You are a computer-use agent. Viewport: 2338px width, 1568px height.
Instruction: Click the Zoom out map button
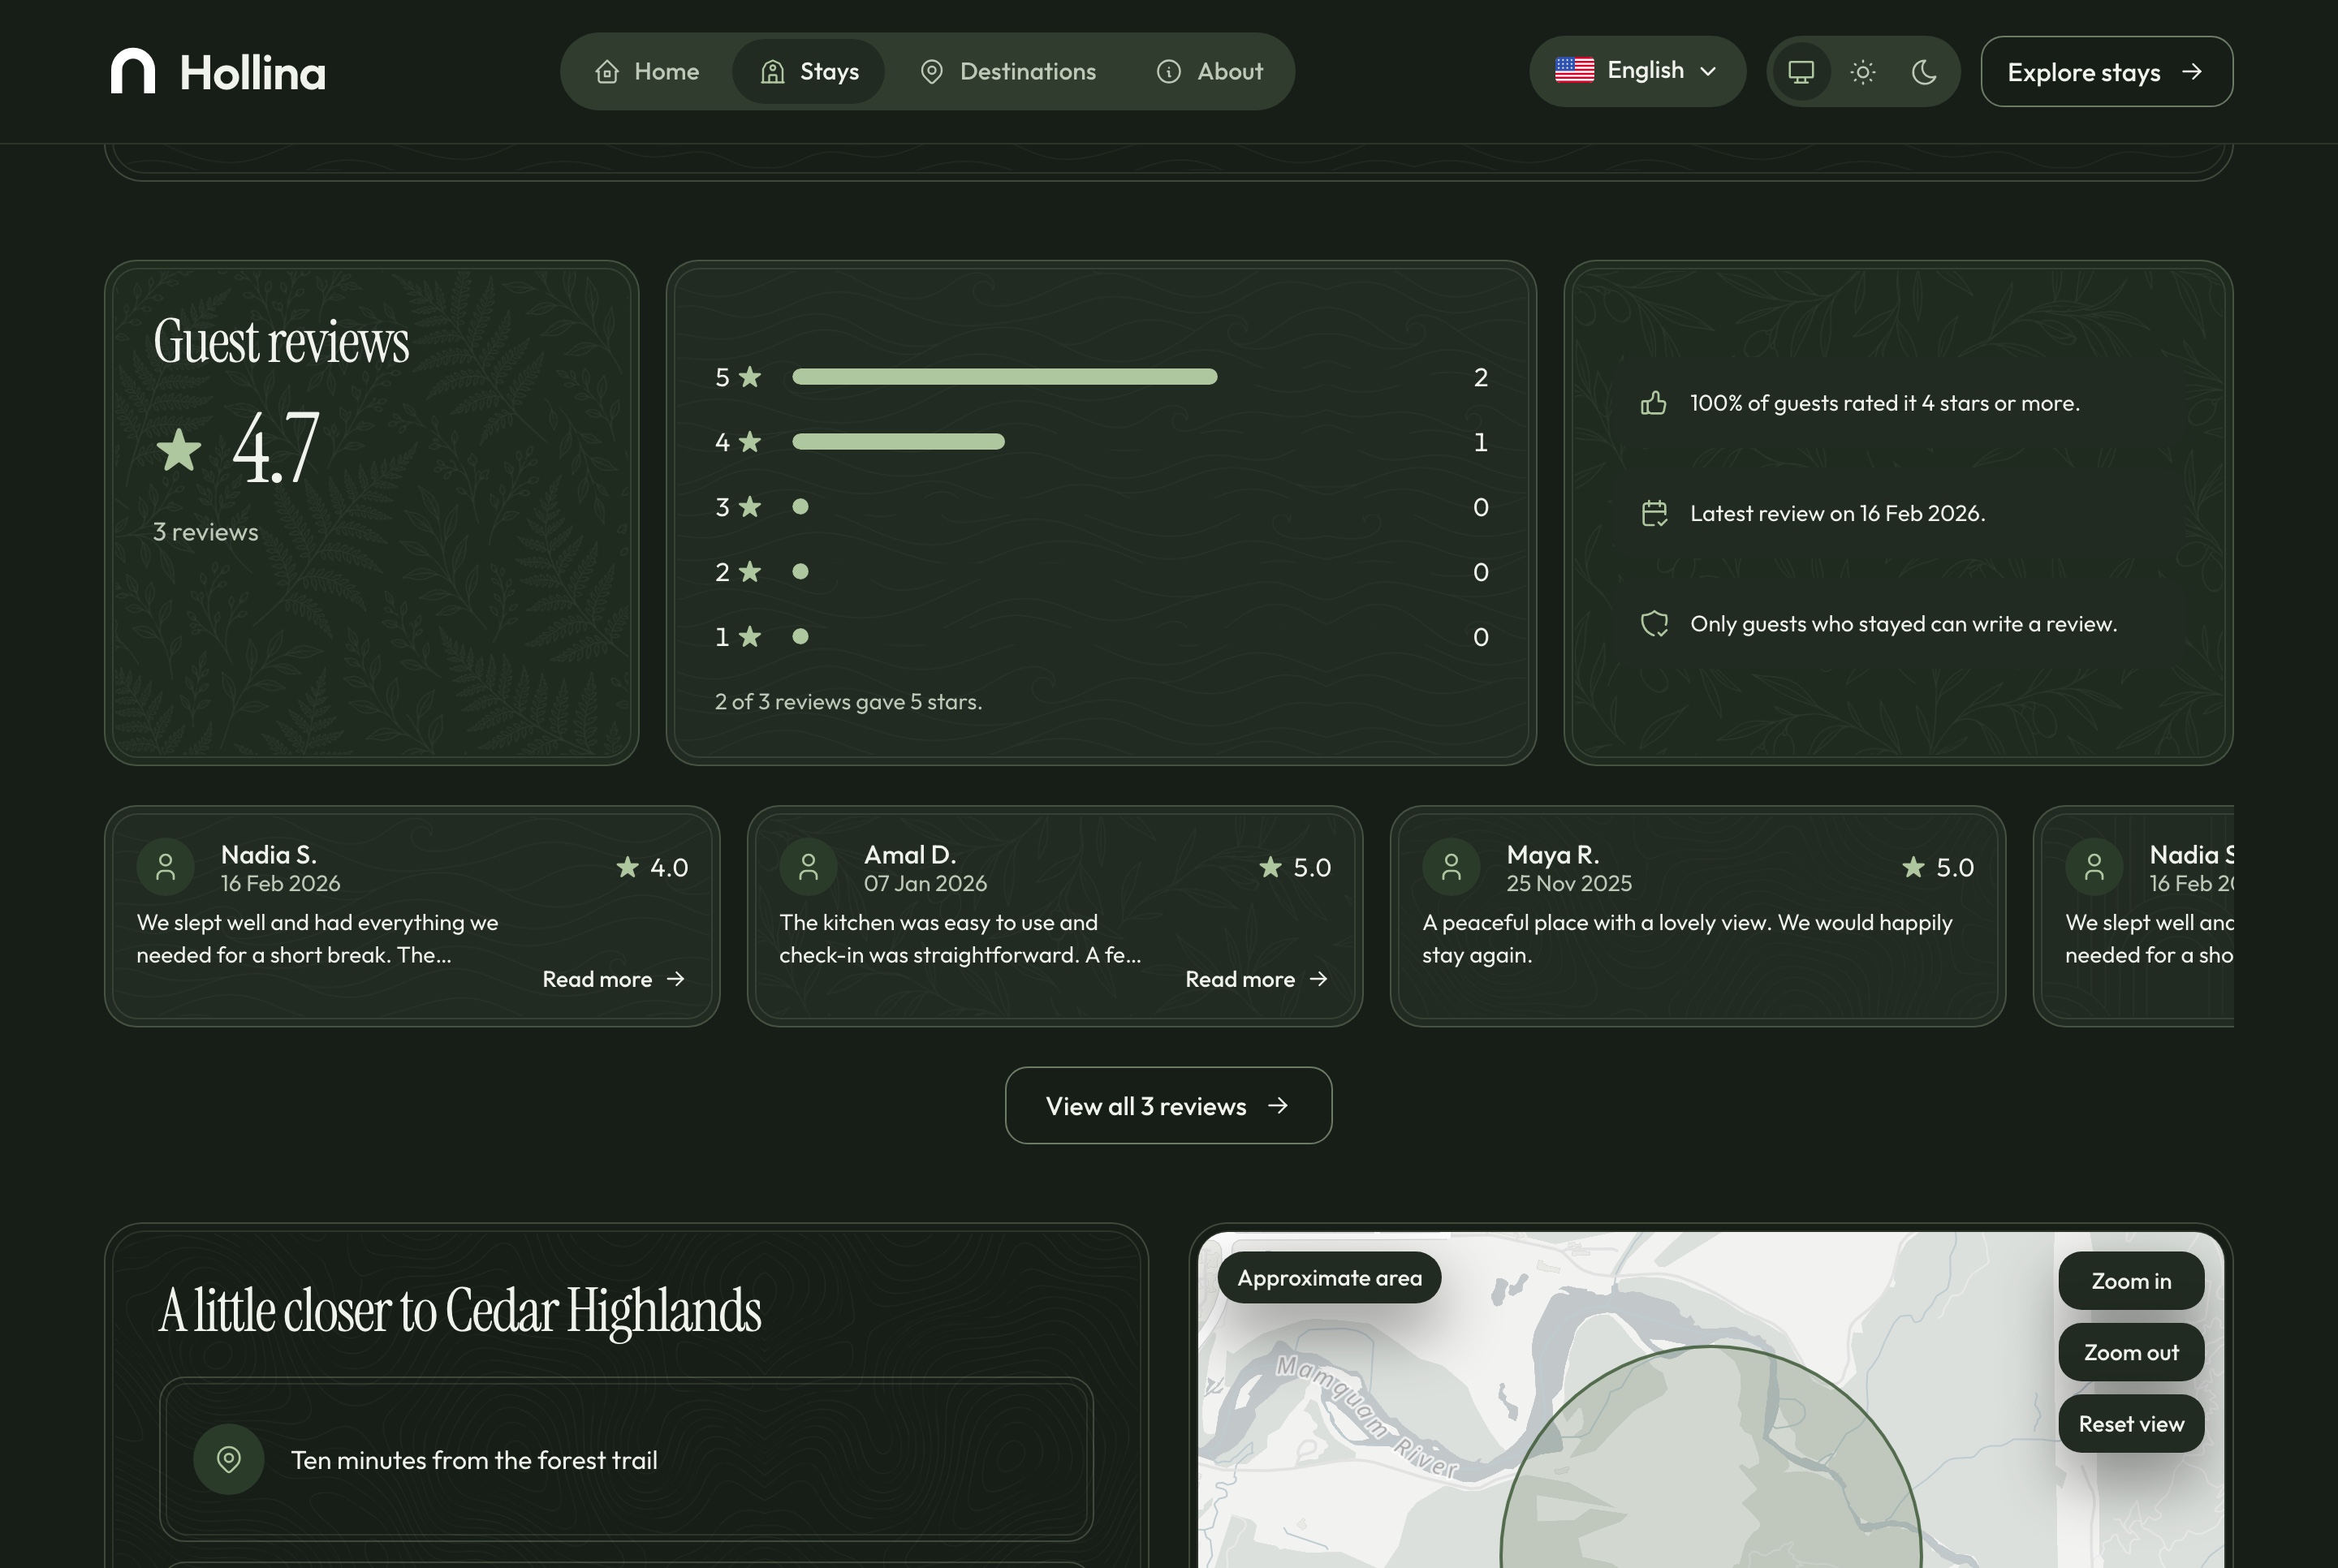coord(2131,1353)
